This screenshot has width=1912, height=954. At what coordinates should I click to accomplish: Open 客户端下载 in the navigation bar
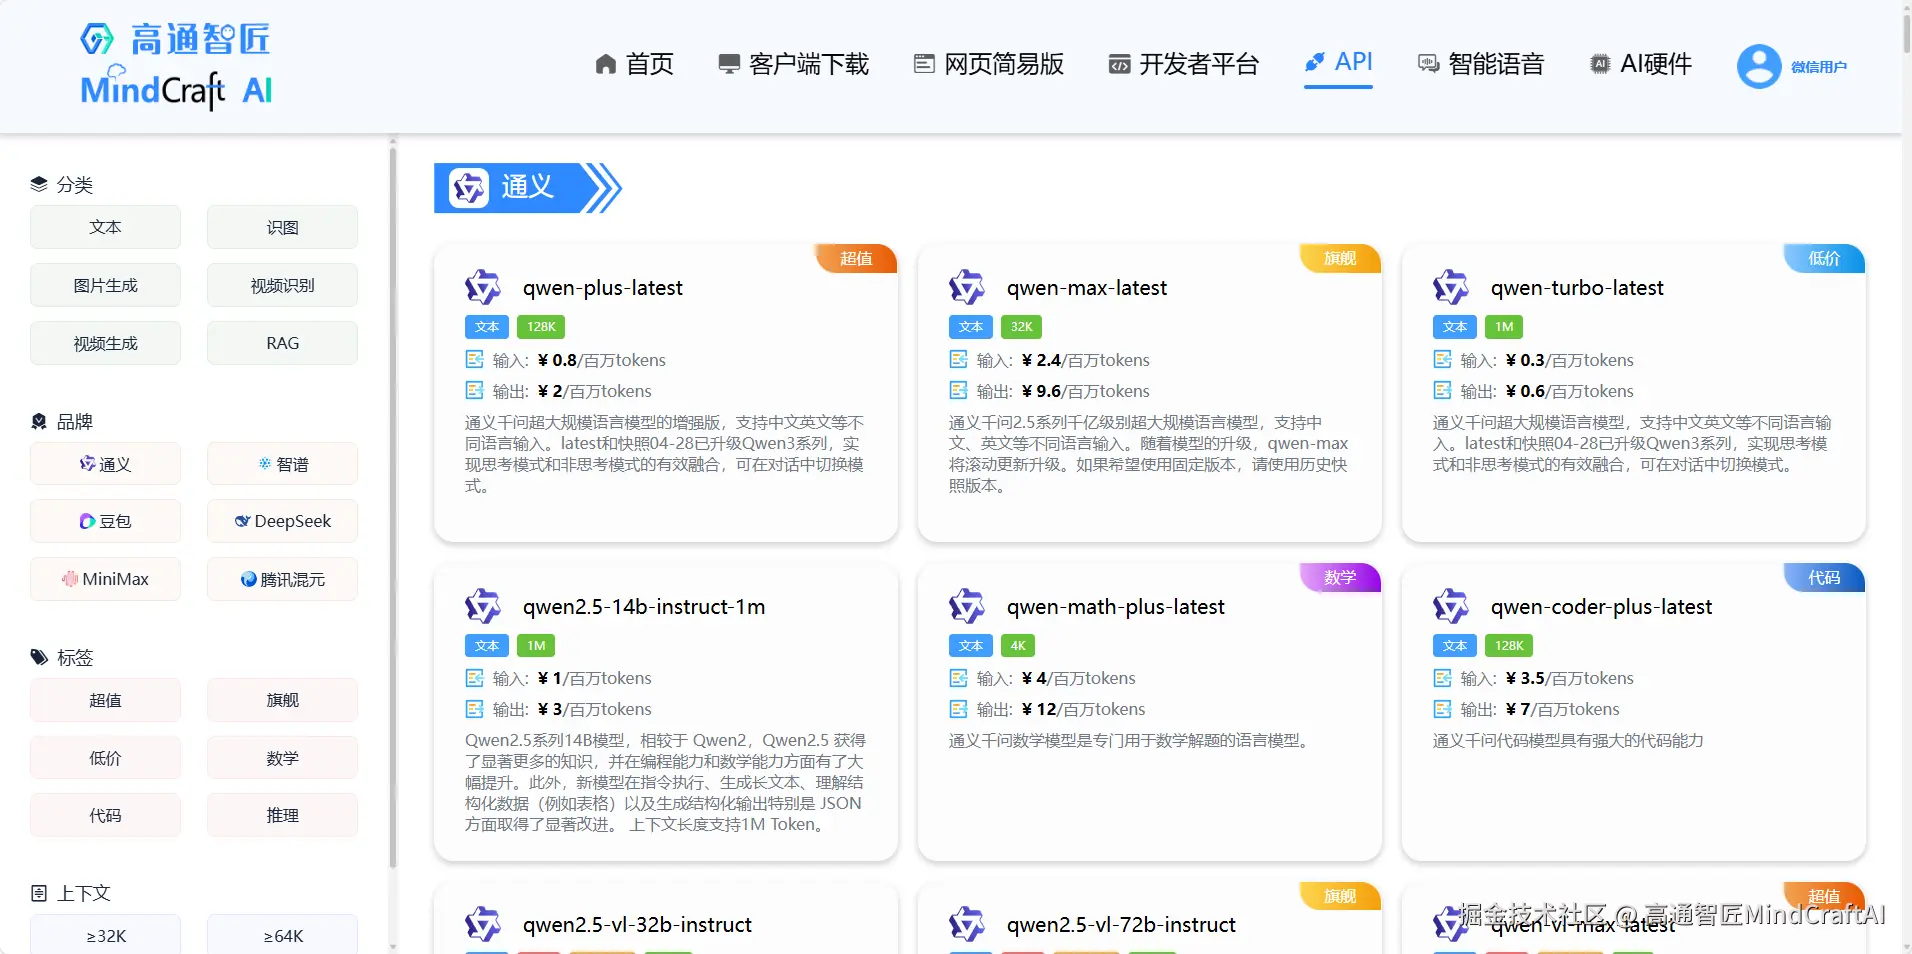point(794,64)
